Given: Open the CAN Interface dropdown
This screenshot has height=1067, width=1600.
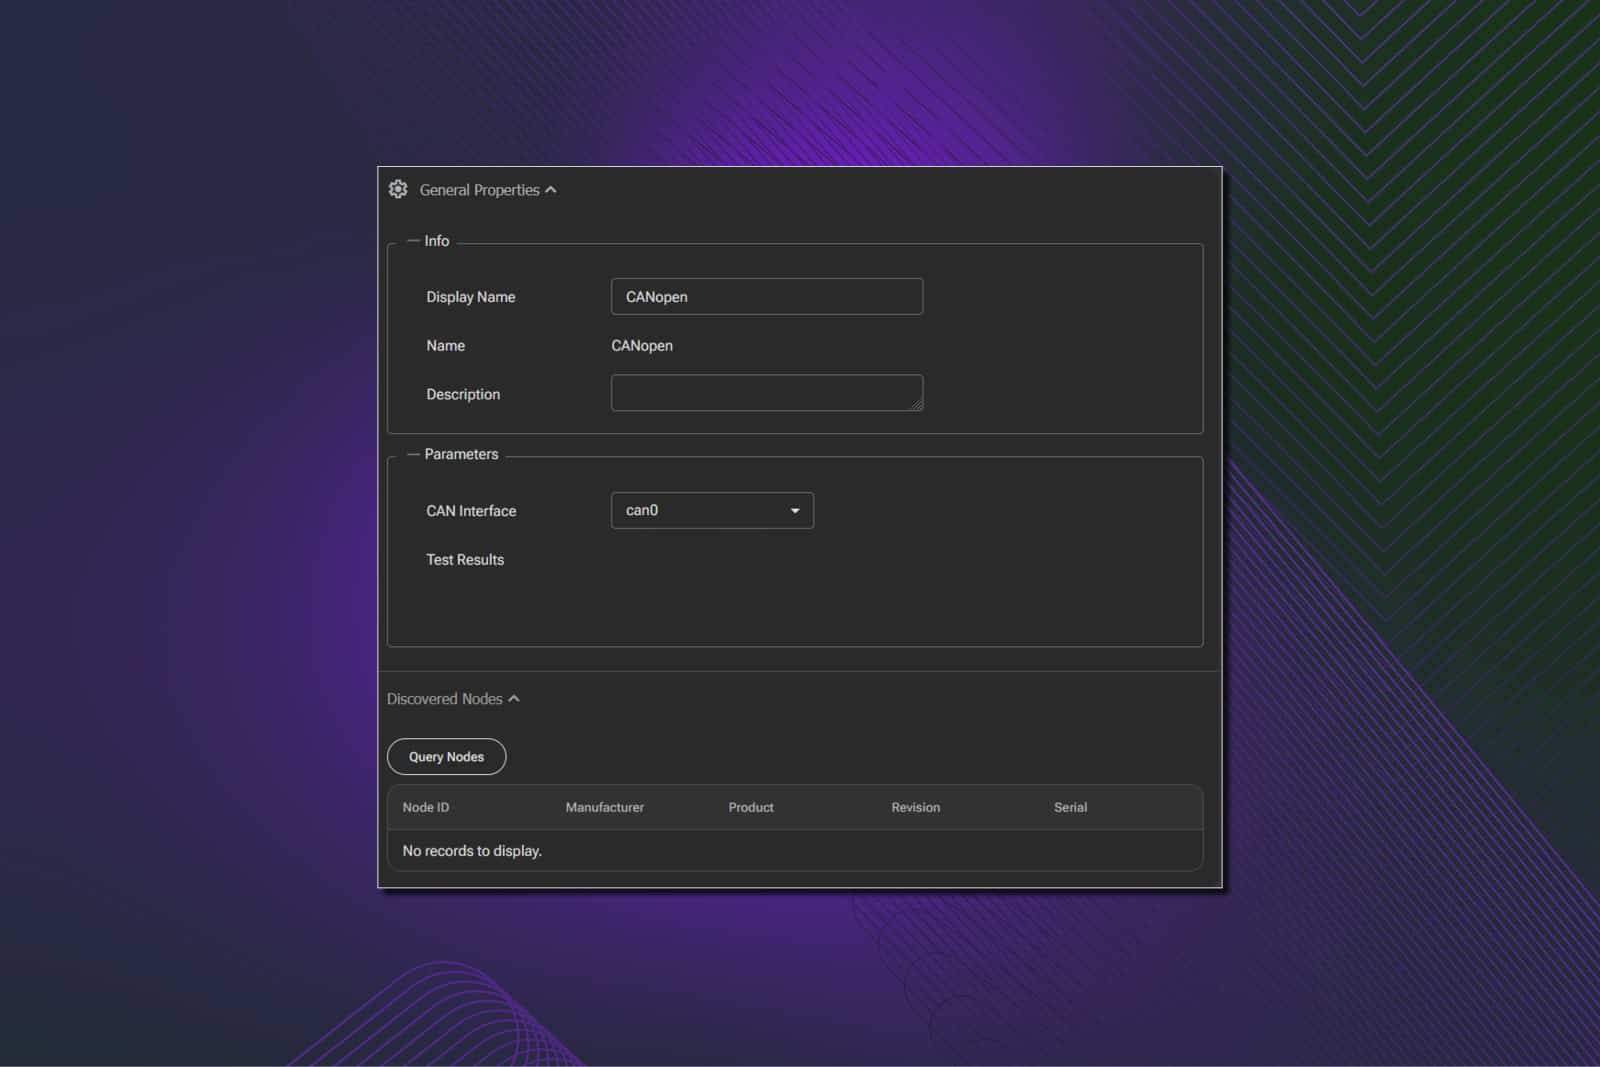Looking at the screenshot, I should [x=712, y=510].
